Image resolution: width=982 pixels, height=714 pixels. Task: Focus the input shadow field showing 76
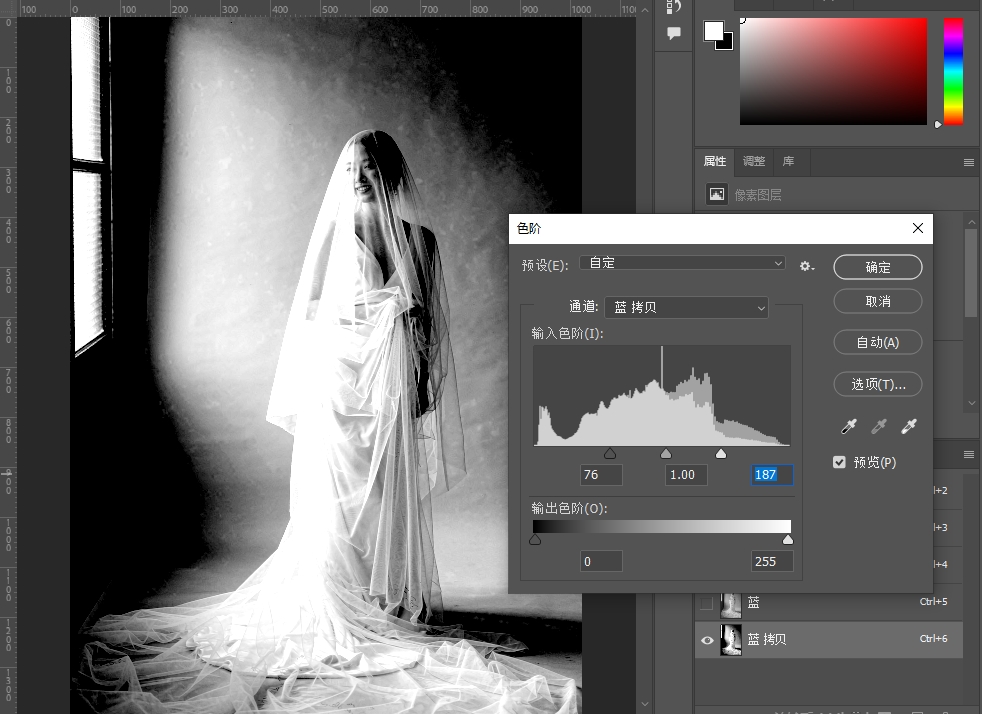(601, 475)
